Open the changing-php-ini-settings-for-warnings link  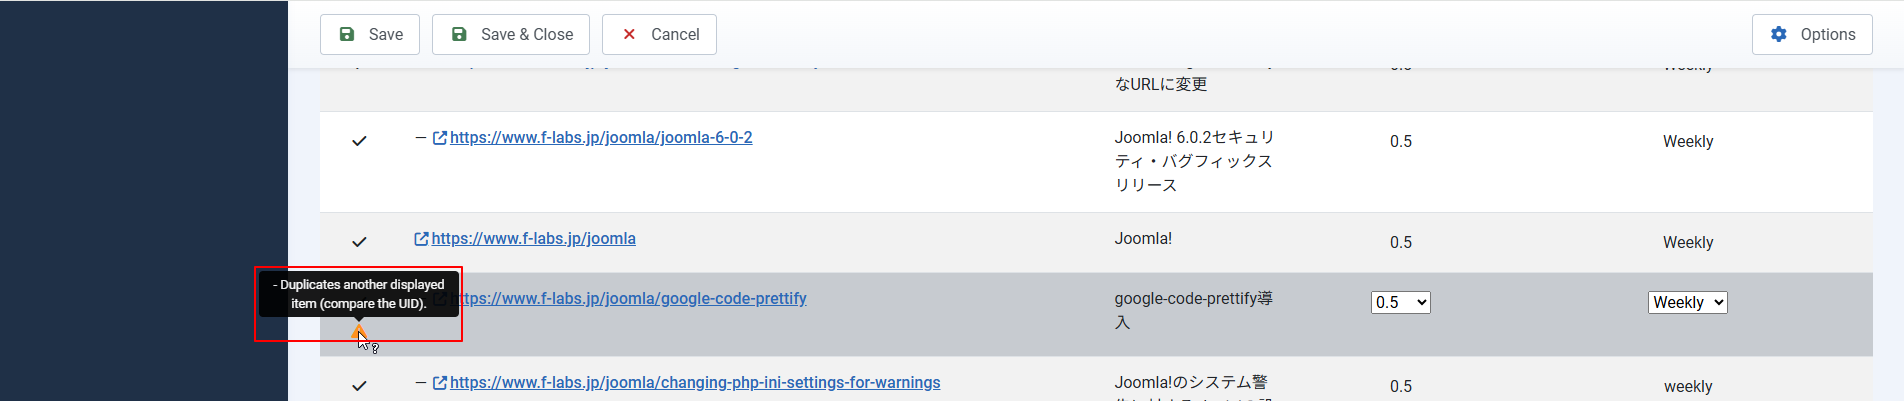(695, 382)
